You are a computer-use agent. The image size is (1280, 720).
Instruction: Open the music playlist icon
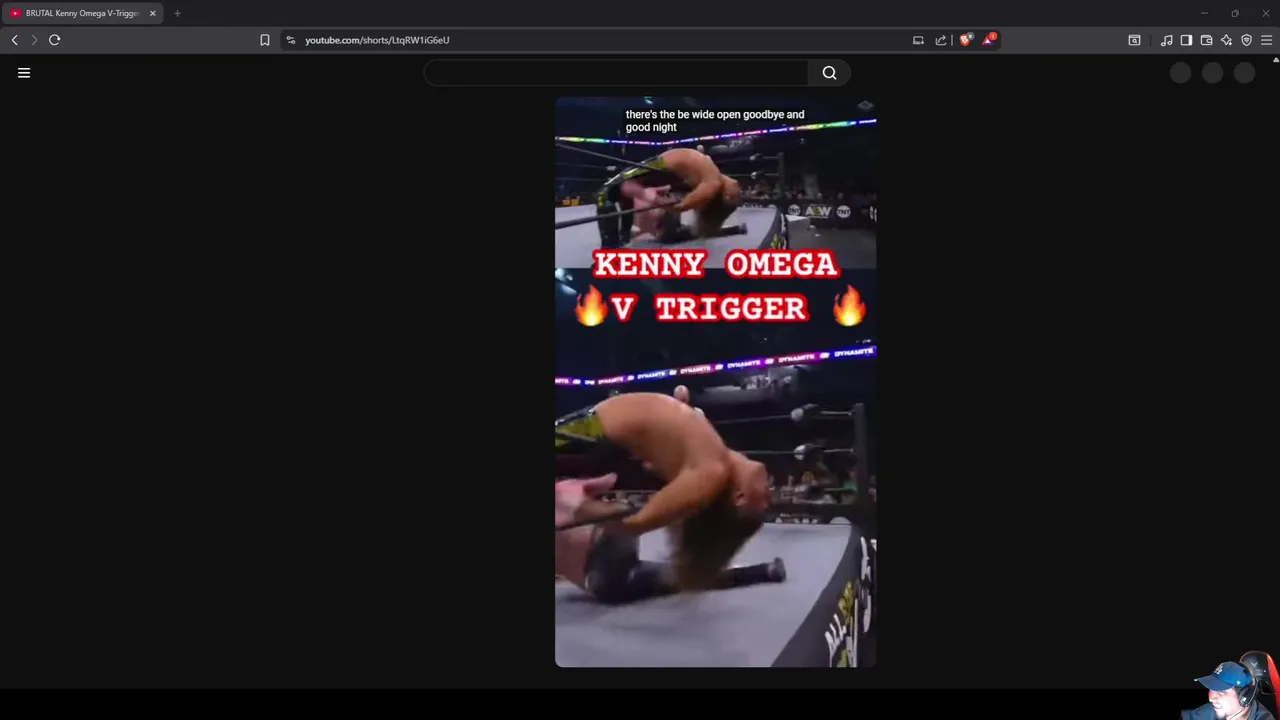coord(1166,40)
